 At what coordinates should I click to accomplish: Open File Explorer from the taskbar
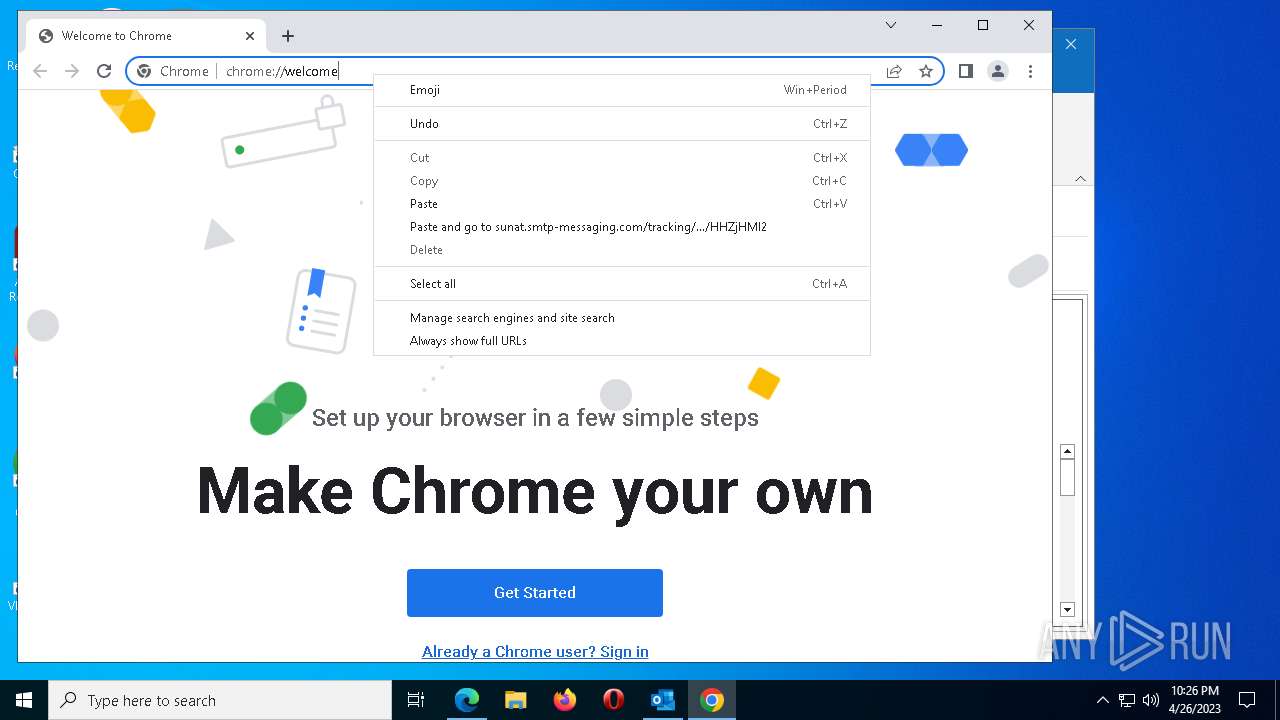pyautogui.click(x=516, y=700)
